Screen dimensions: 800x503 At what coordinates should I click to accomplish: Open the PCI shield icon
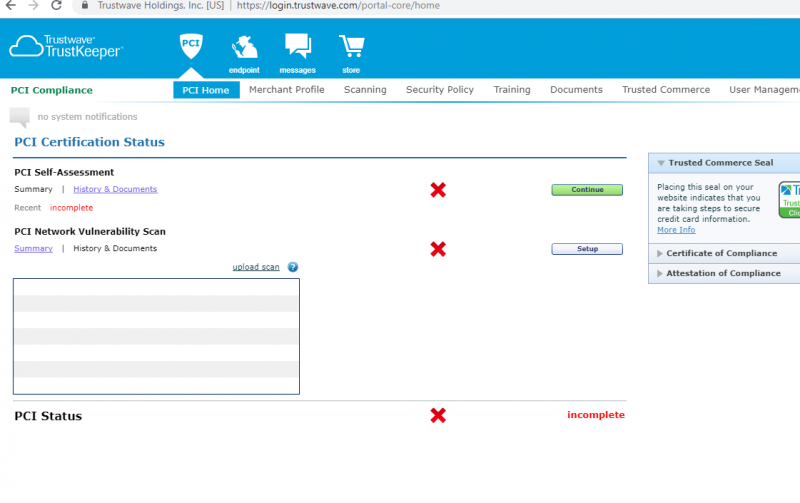click(191, 46)
